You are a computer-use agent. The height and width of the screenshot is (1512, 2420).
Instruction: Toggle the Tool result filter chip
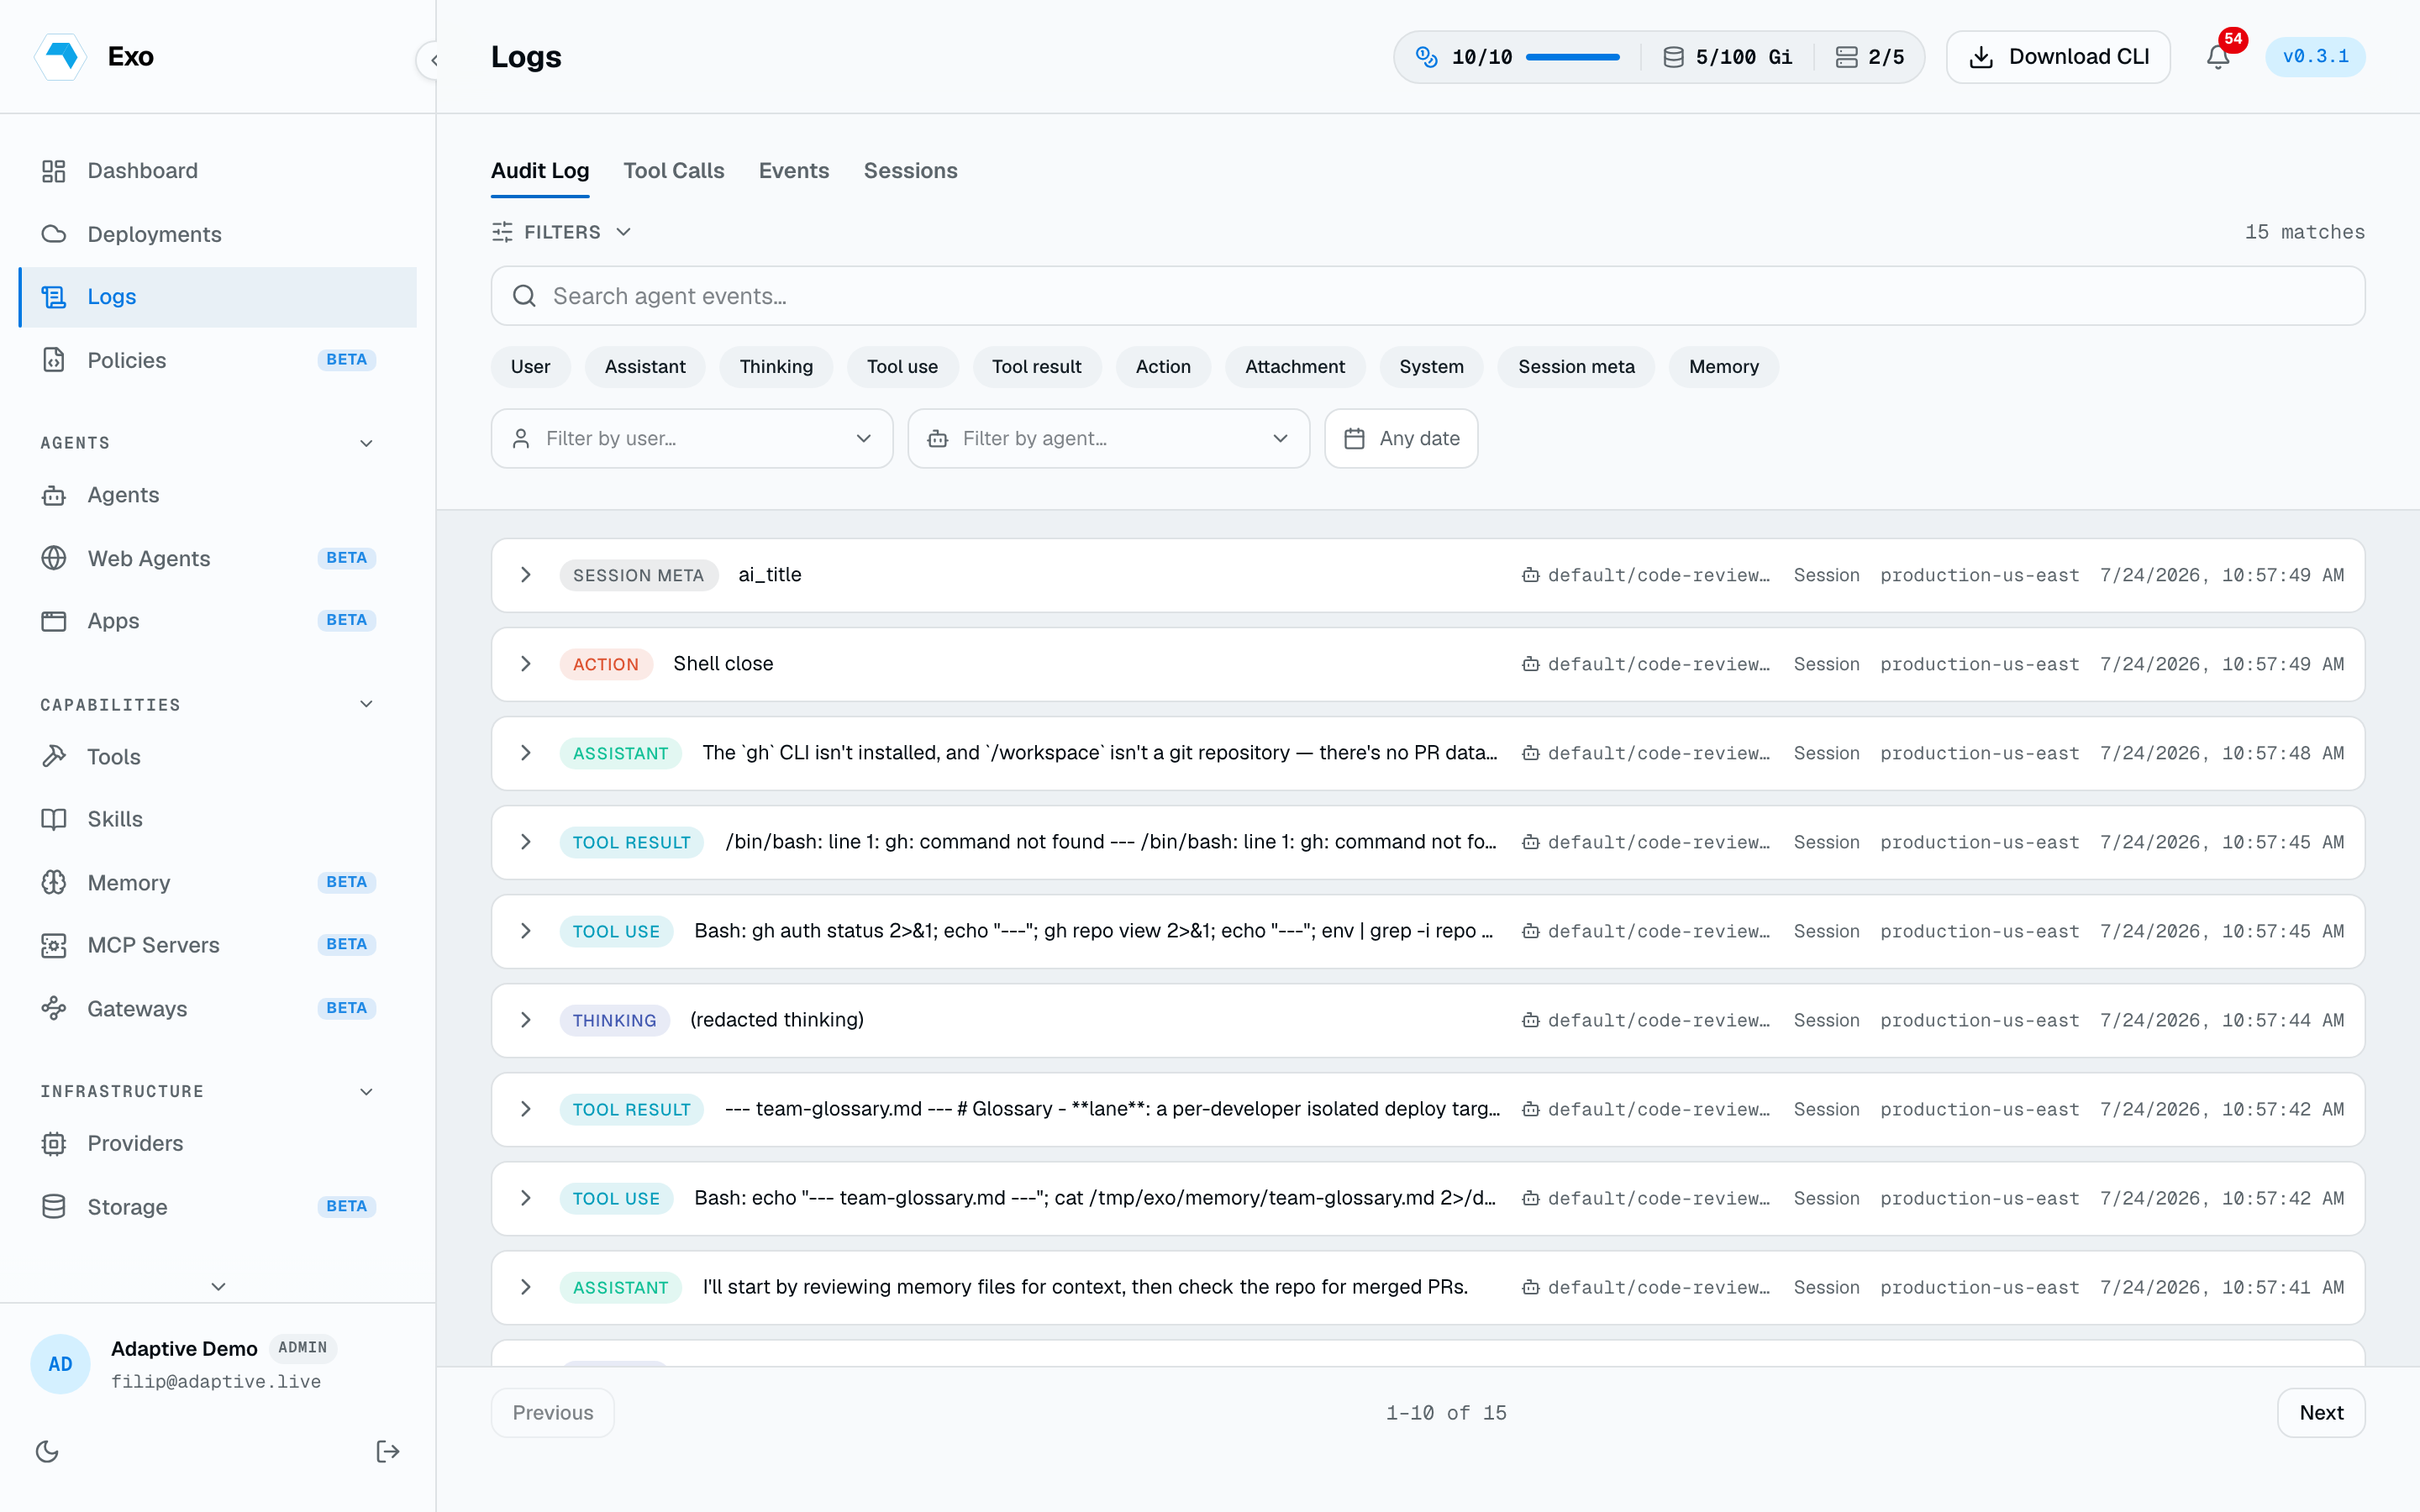pyautogui.click(x=1036, y=367)
